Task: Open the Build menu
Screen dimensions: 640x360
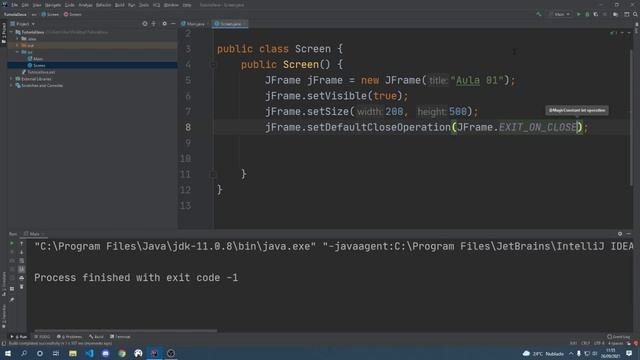Action: click(120, 5)
